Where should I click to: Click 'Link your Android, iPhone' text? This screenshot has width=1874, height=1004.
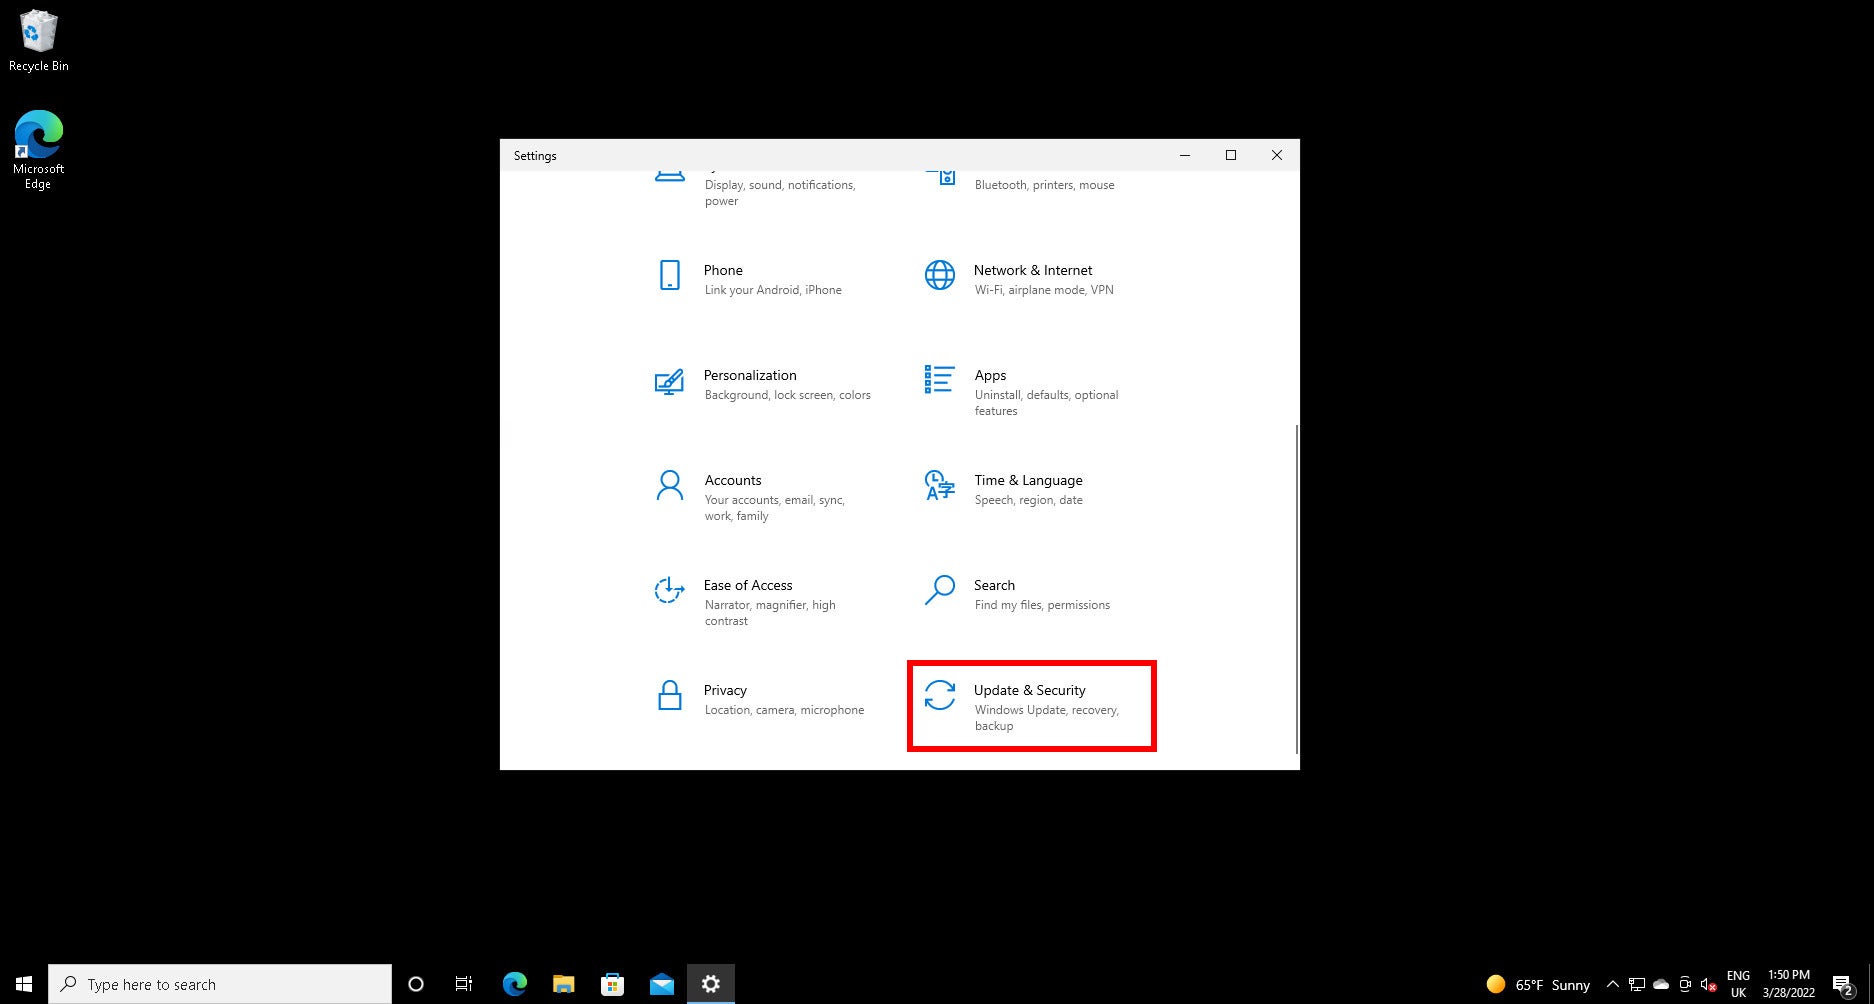(773, 290)
